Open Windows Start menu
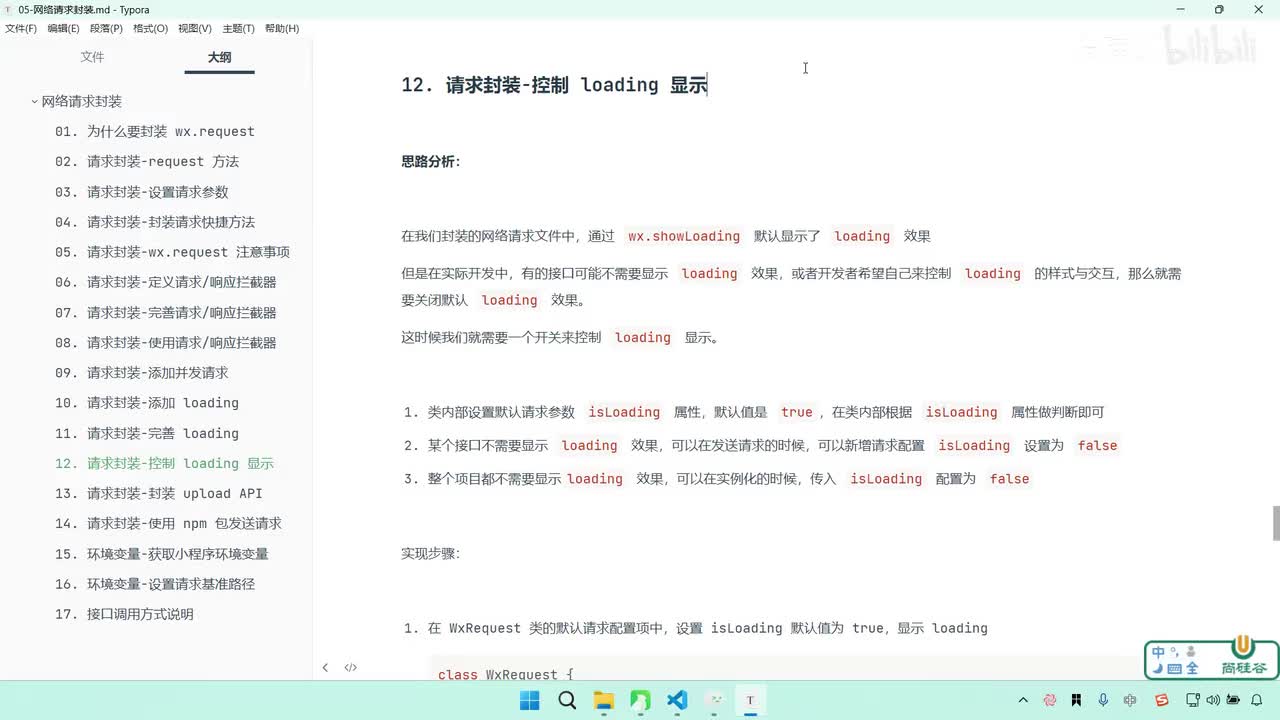The height and width of the screenshot is (720, 1280). coord(530,700)
